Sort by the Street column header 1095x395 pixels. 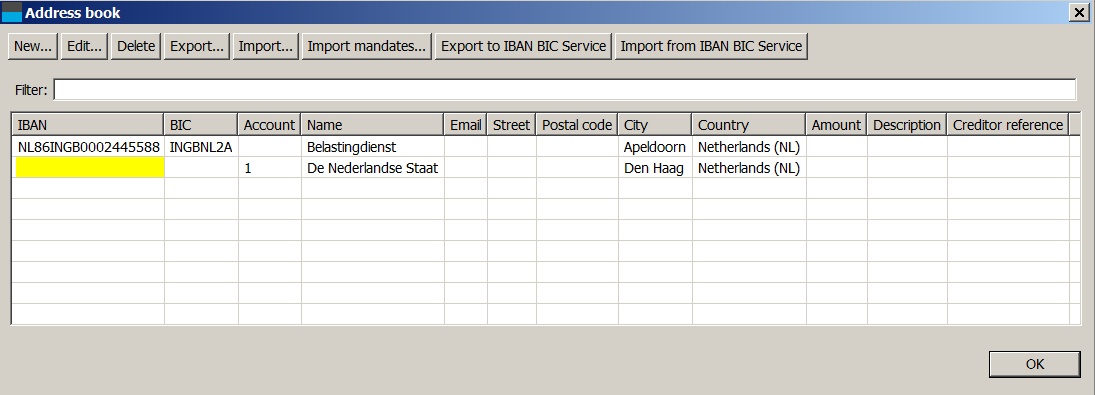point(512,125)
